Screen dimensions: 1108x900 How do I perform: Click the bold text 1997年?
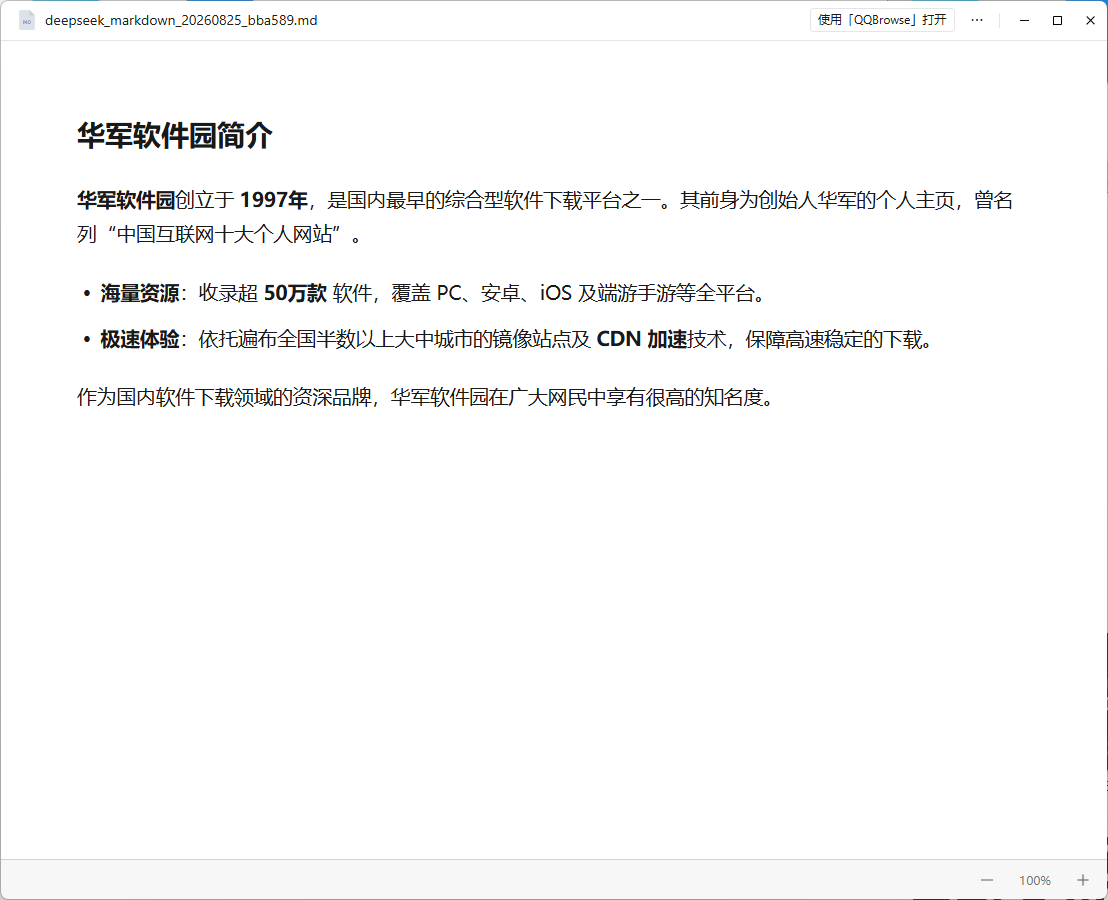coord(273,200)
